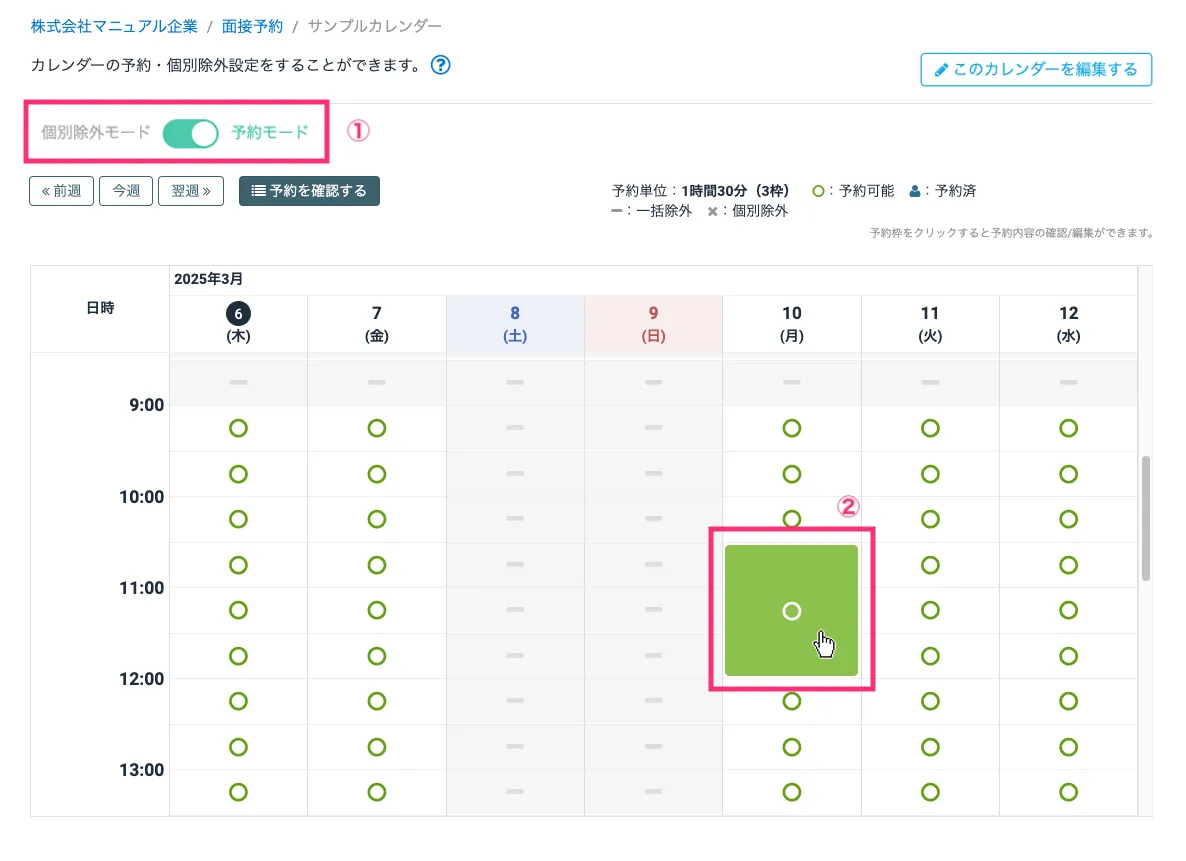Toggle the 個別除外モード / 予約モード switch

pyautogui.click(x=190, y=132)
